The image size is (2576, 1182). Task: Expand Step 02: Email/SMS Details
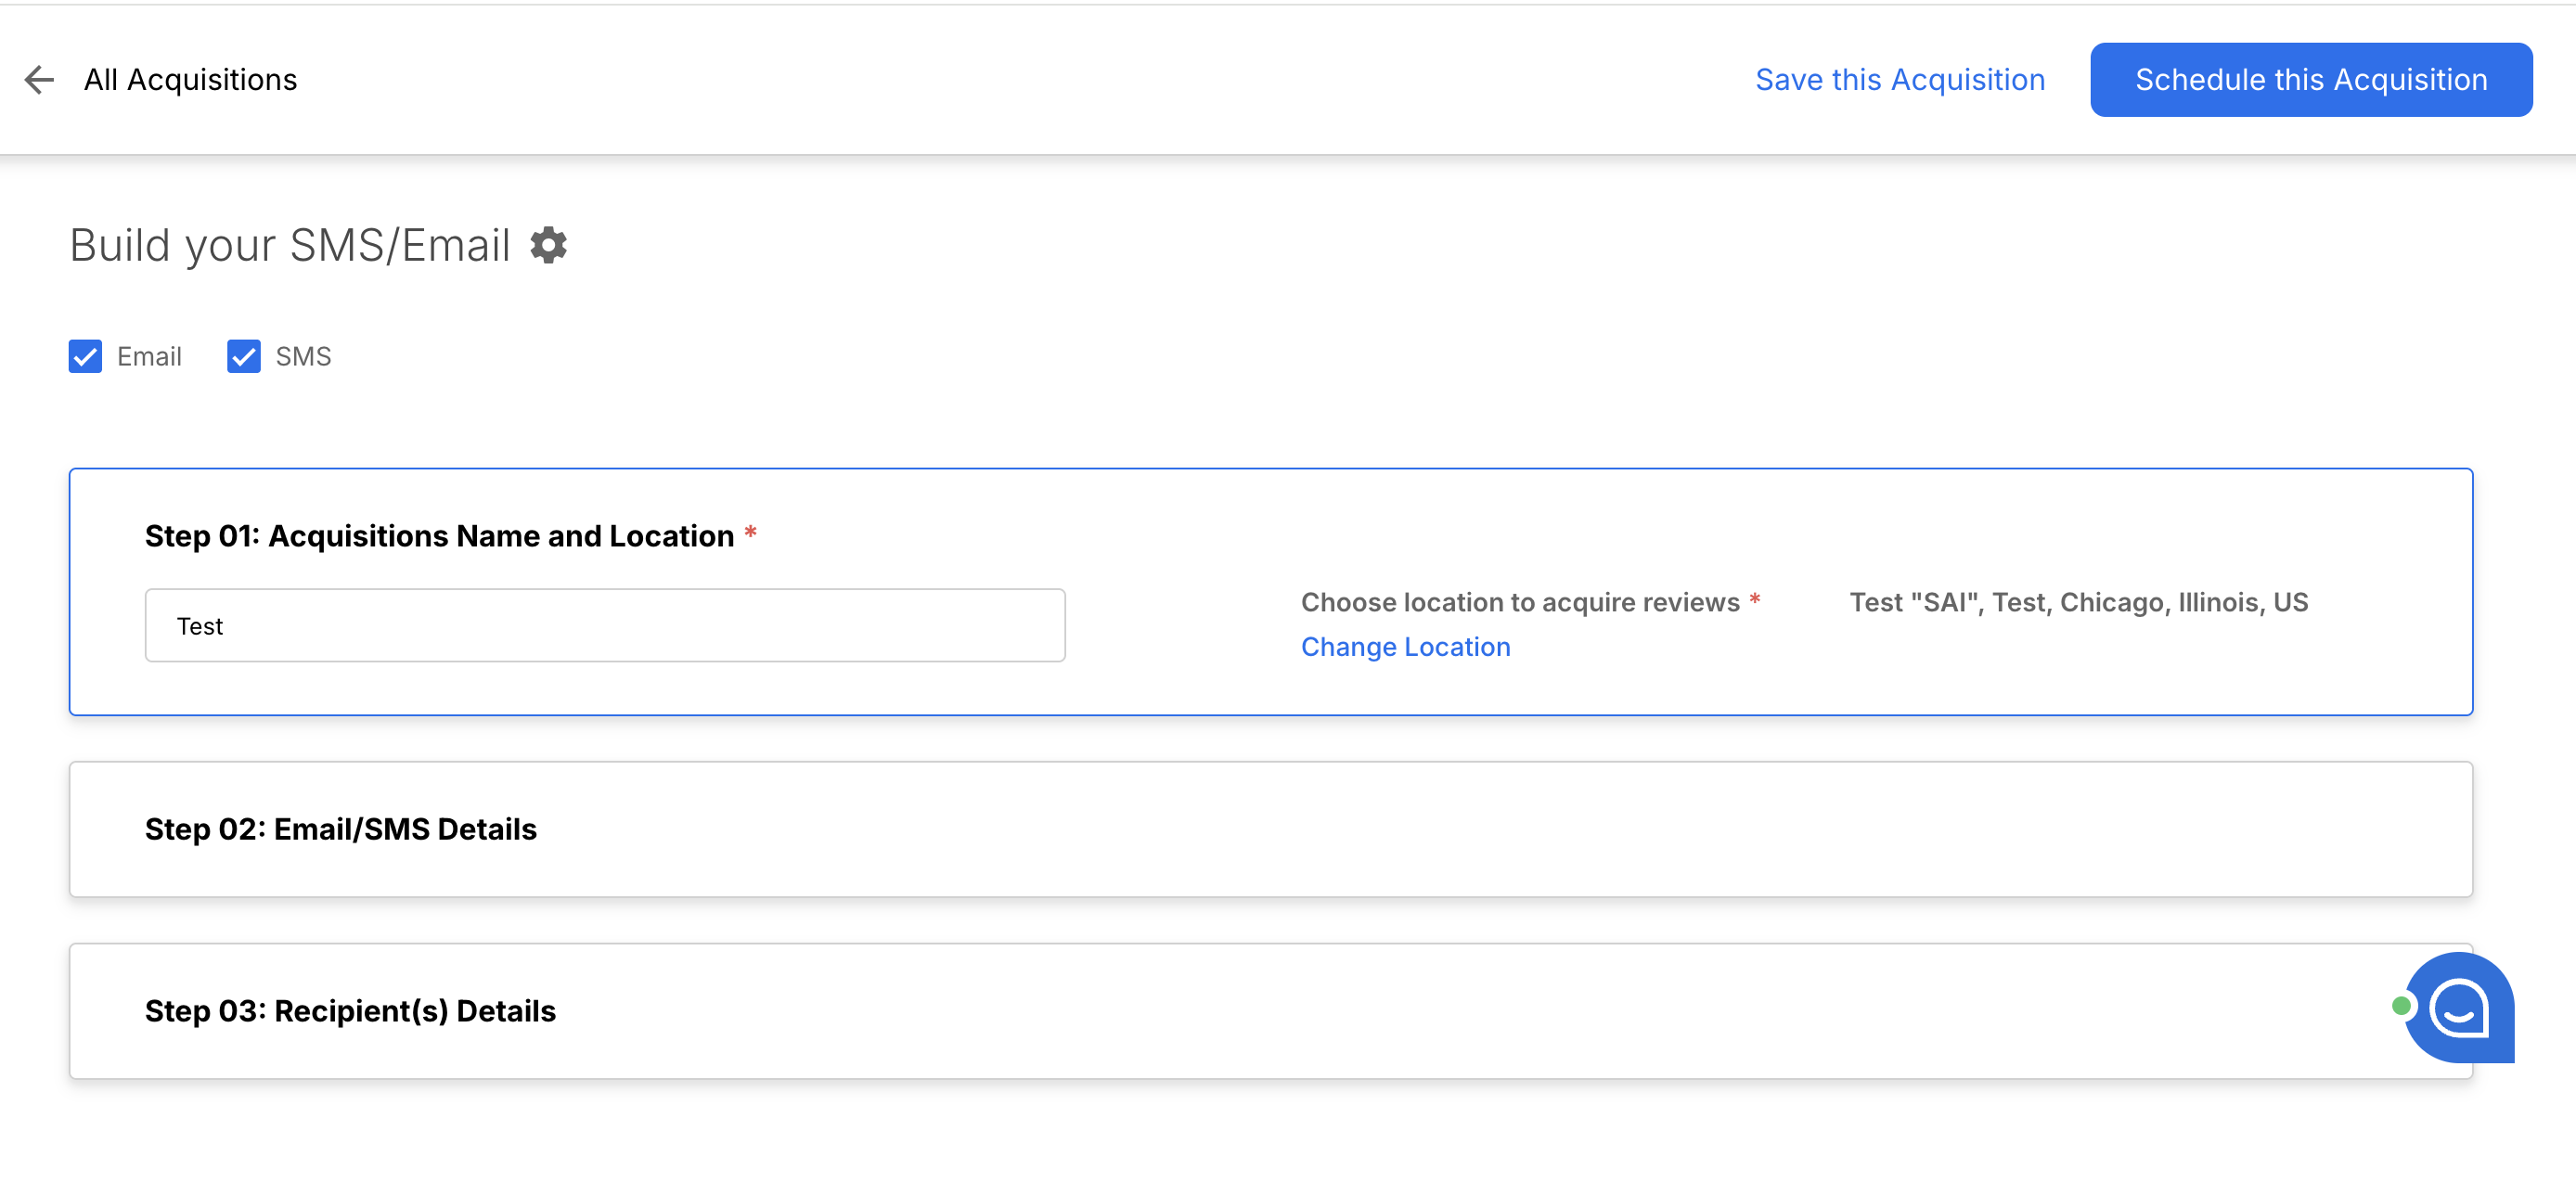pos(341,829)
